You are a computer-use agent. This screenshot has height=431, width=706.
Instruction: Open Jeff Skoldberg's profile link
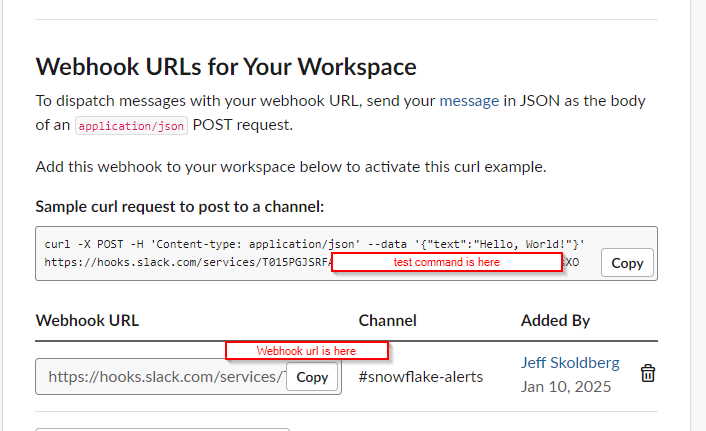point(570,363)
